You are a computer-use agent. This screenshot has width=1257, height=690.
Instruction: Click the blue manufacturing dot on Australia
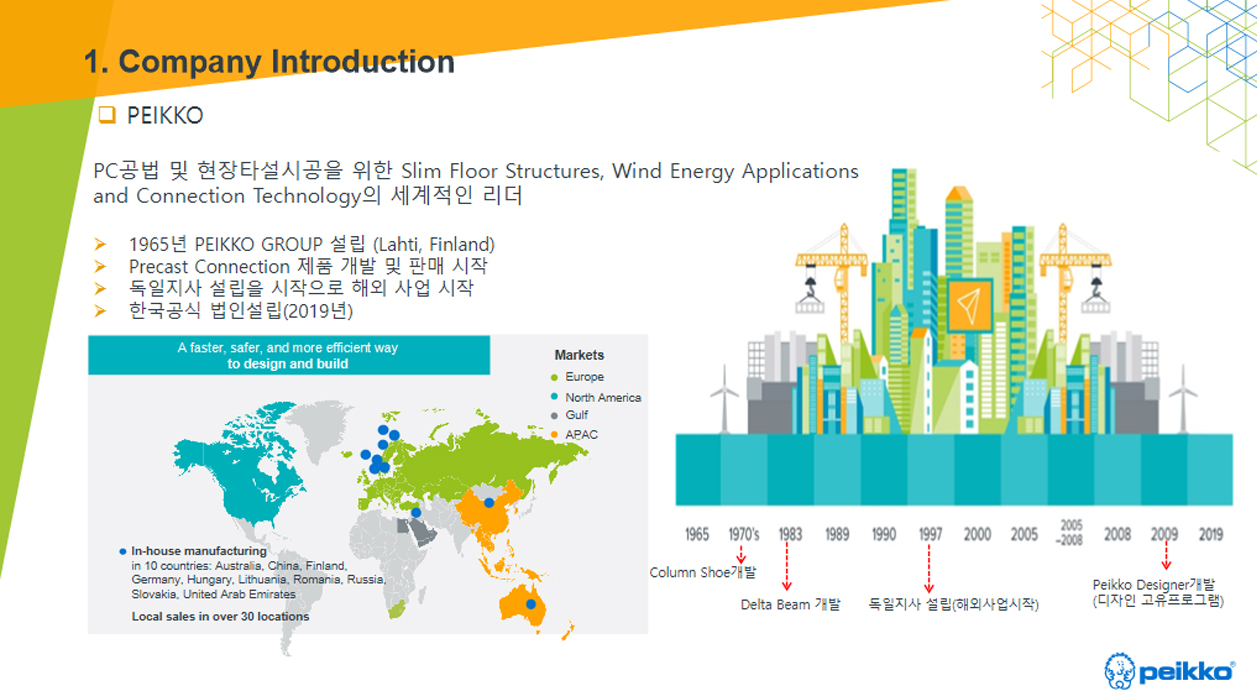pyautogui.click(x=531, y=604)
